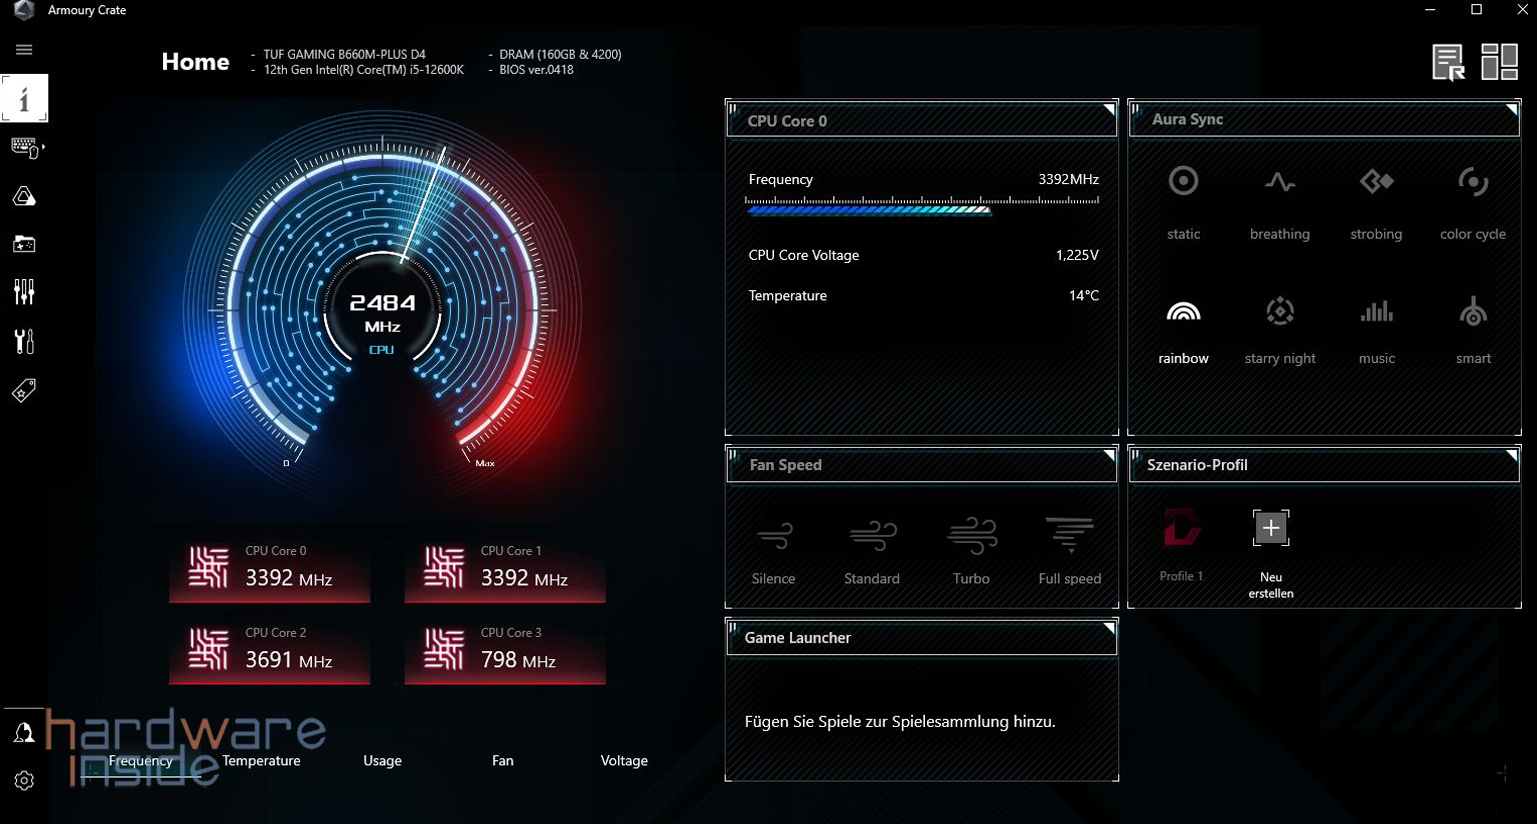This screenshot has height=824, width=1537.
Task: Open the Tools wrench sidebar icon
Action: click(x=24, y=341)
